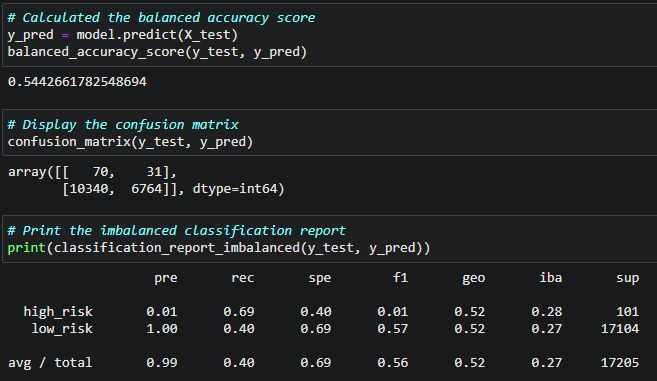
Task: Click the y_pred = model.predict(X_test) line
Action: pyautogui.click(x=123, y=35)
